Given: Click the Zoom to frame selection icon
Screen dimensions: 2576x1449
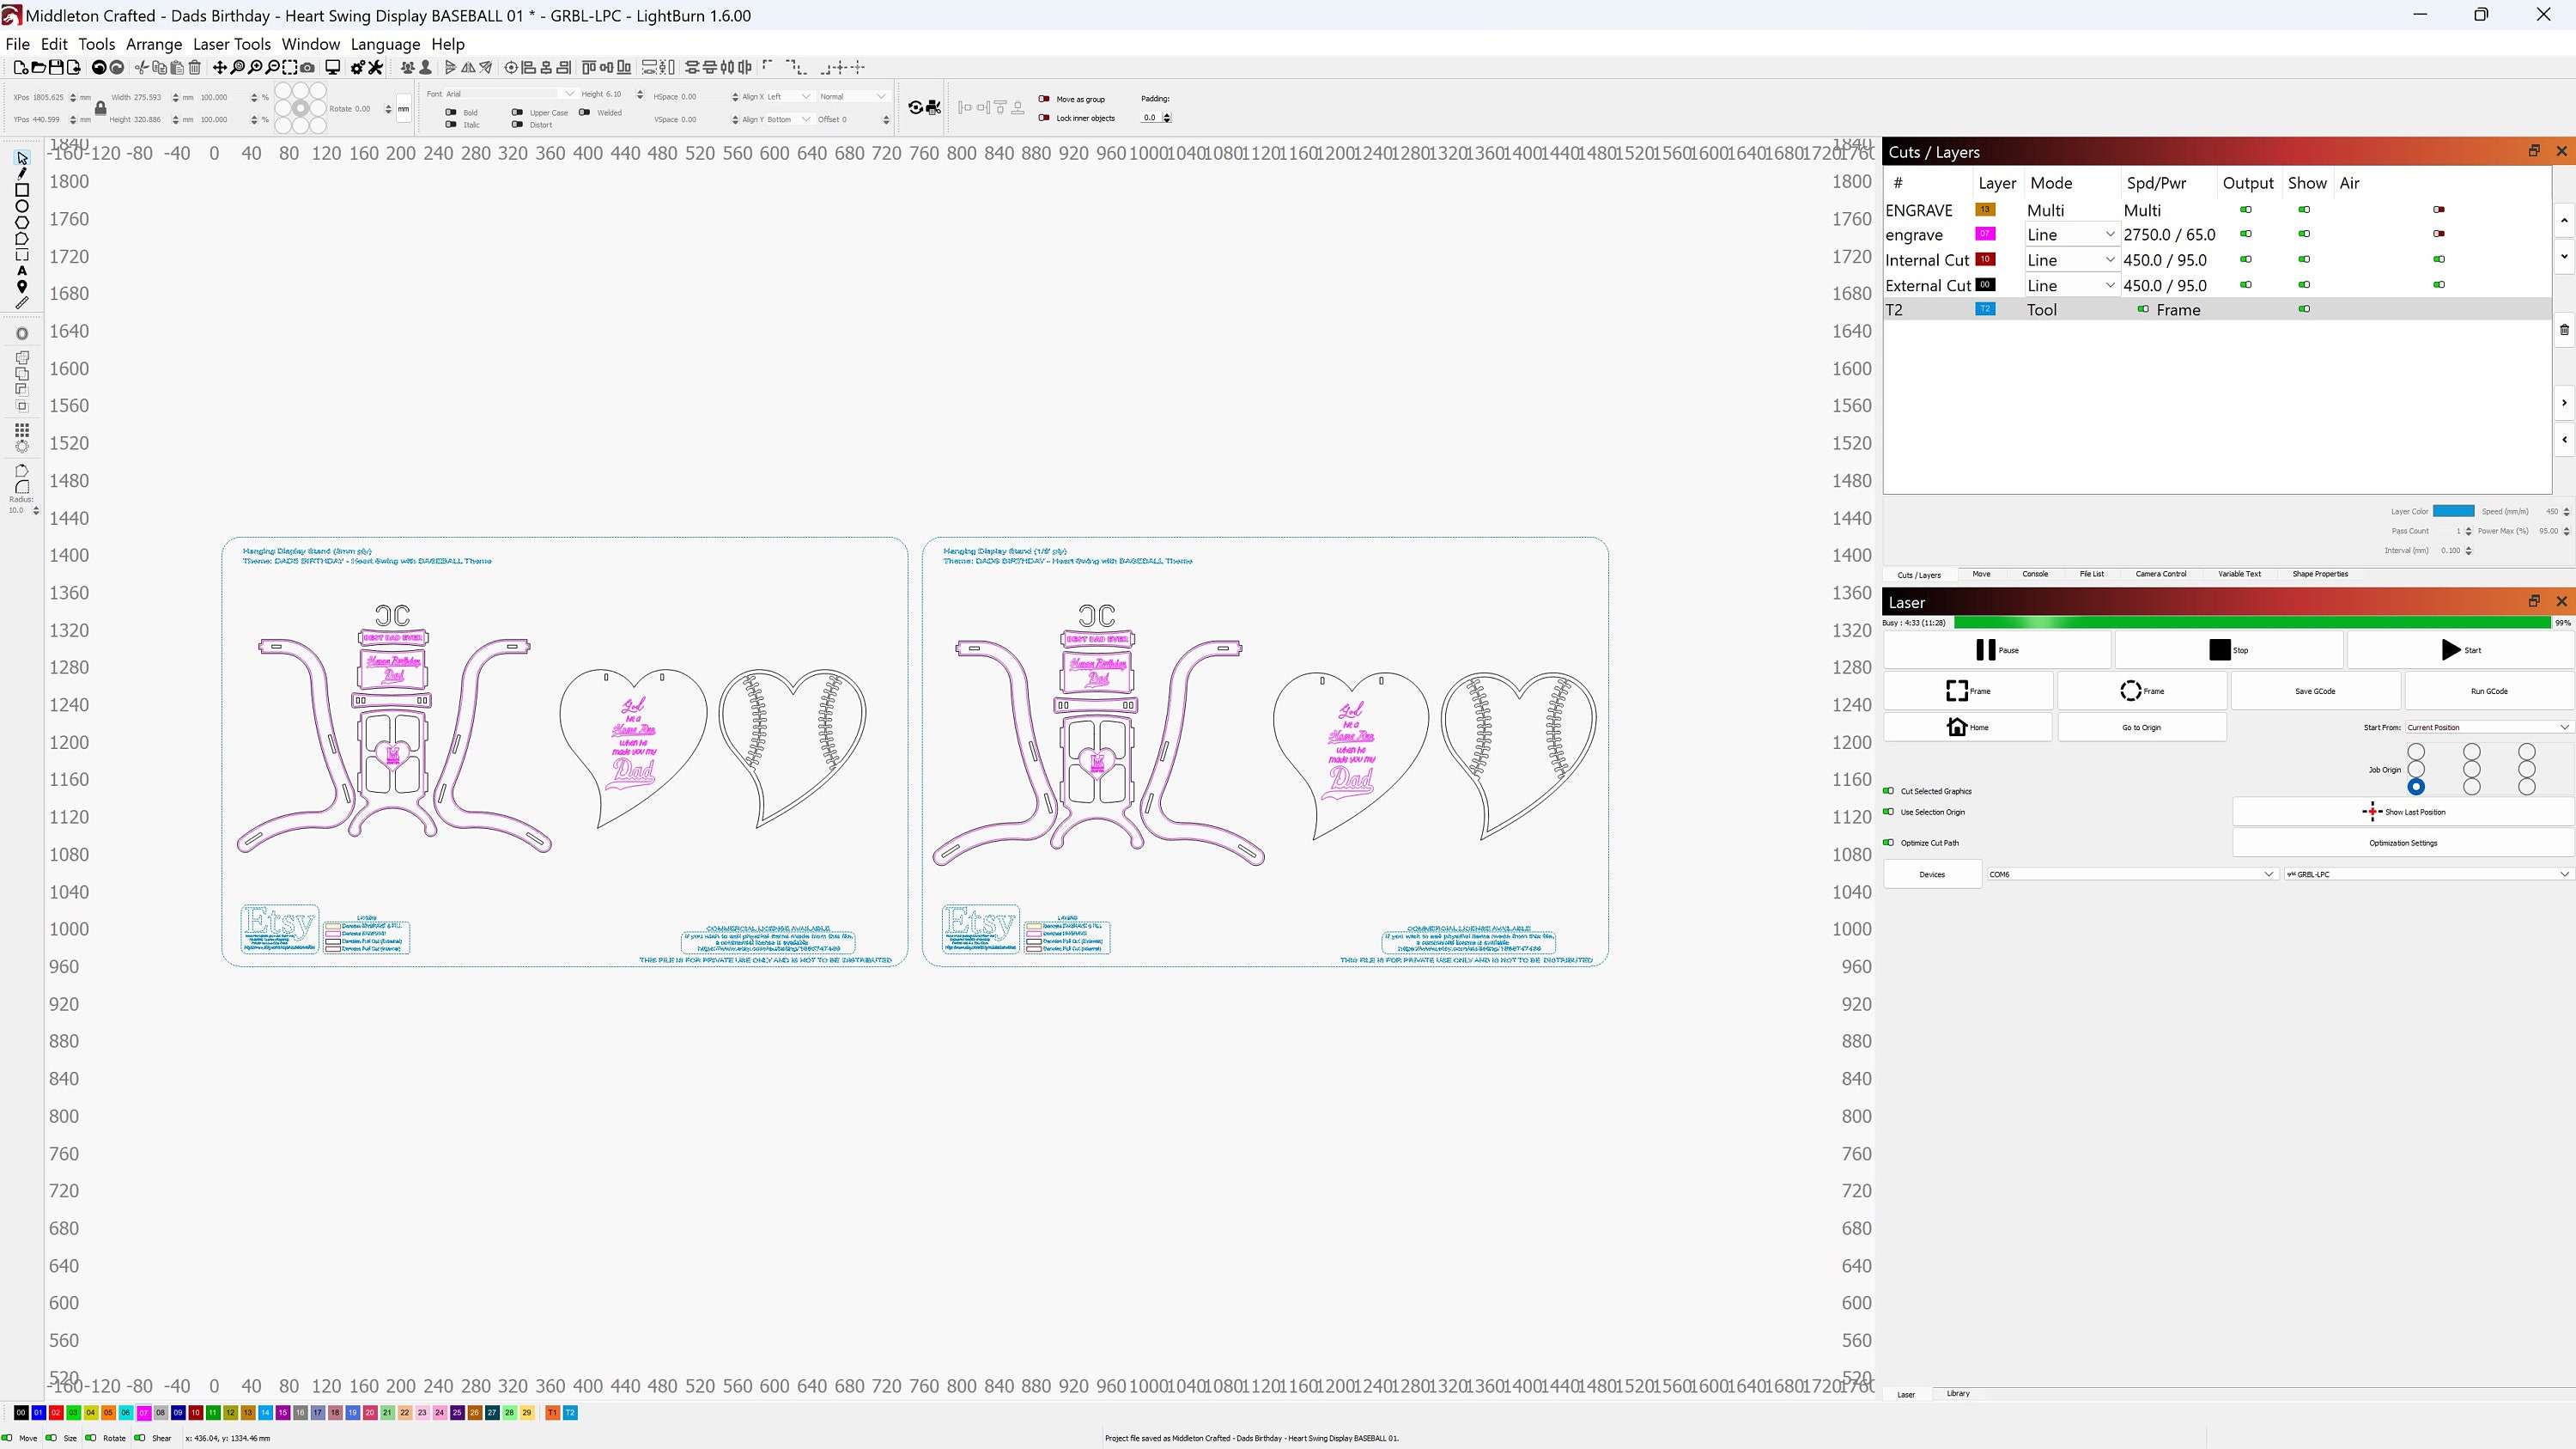Looking at the screenshot, I should pos(290,68).
